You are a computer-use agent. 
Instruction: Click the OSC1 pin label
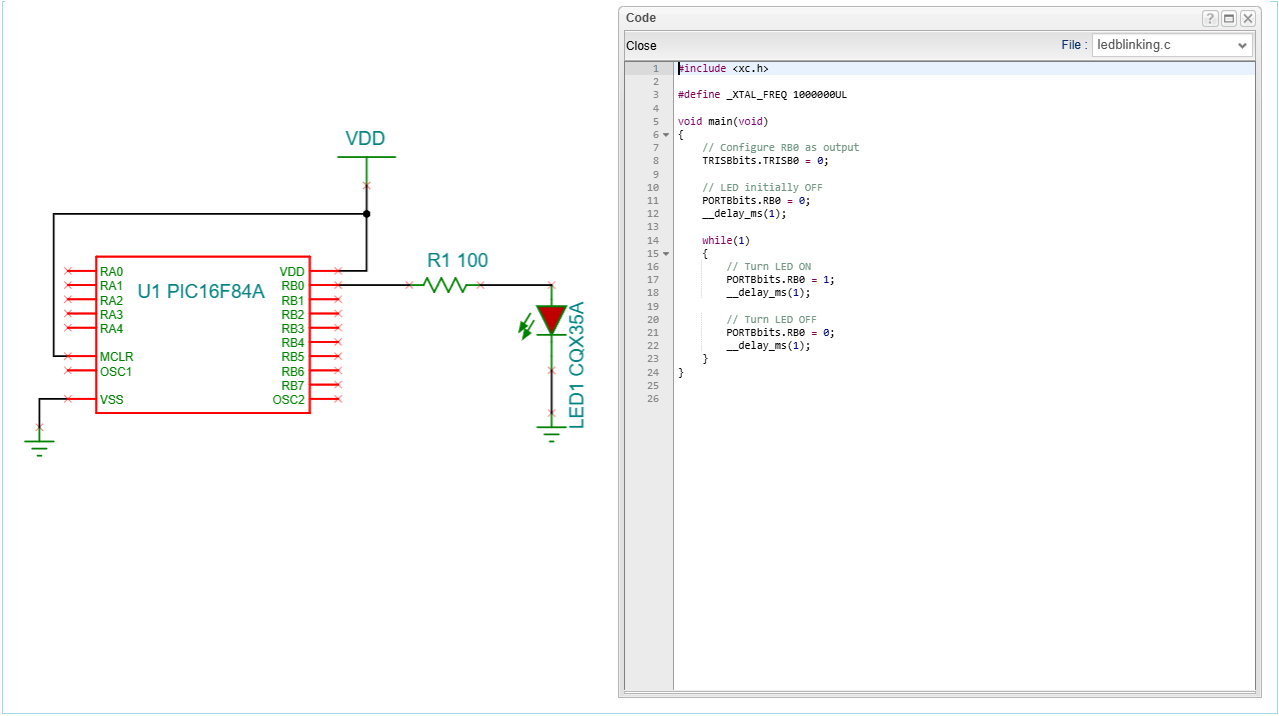click(116, 372)
